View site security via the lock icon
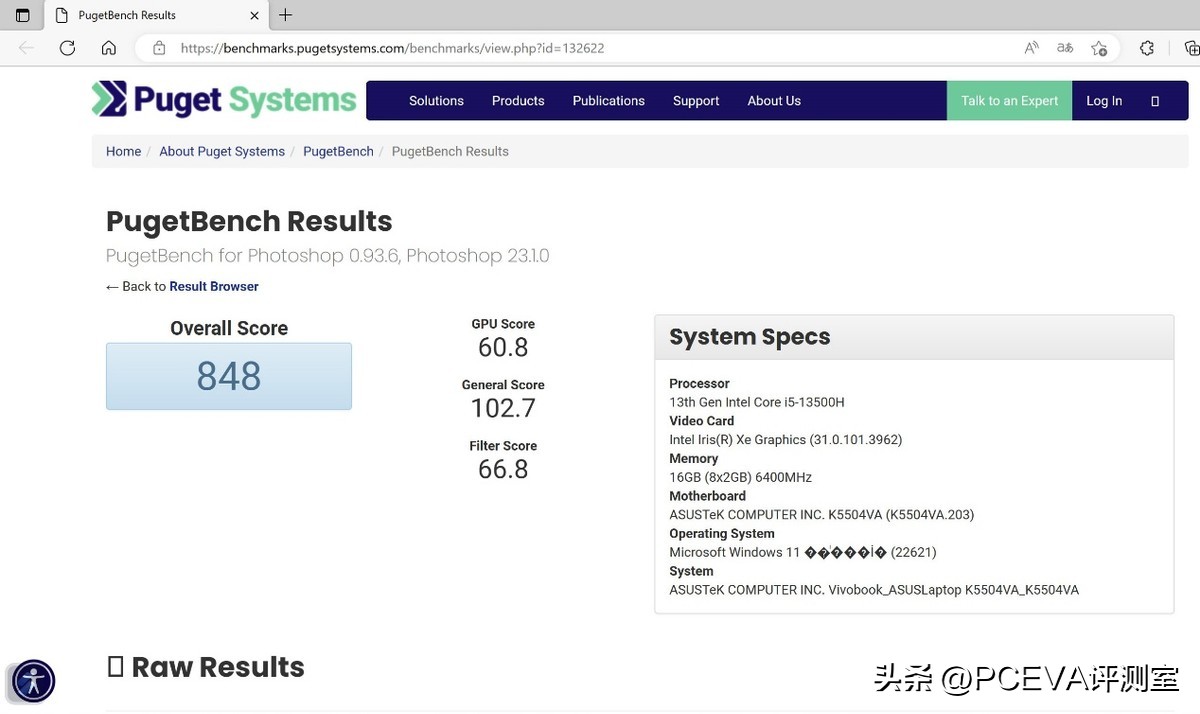The width and height of the screenshot is (1200, 714). pyautogui.click(x=158, y=47)
